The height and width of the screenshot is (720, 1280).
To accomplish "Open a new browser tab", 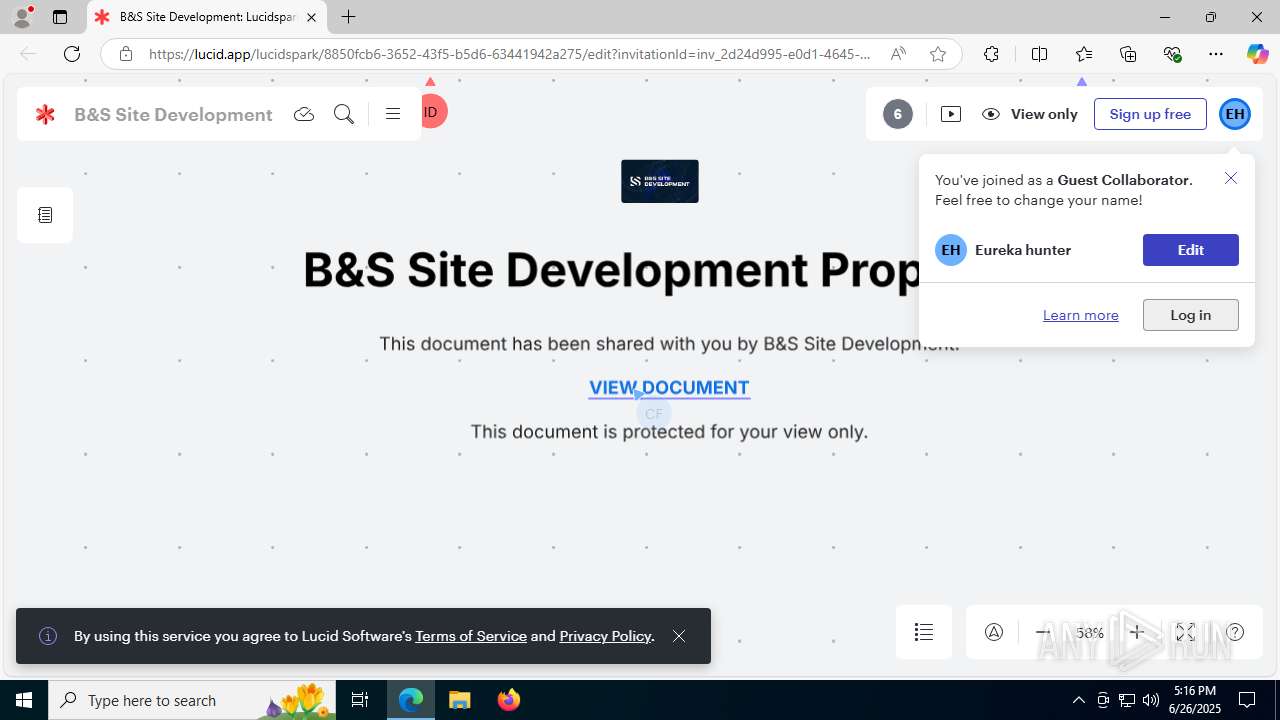I will click(348, 17).
